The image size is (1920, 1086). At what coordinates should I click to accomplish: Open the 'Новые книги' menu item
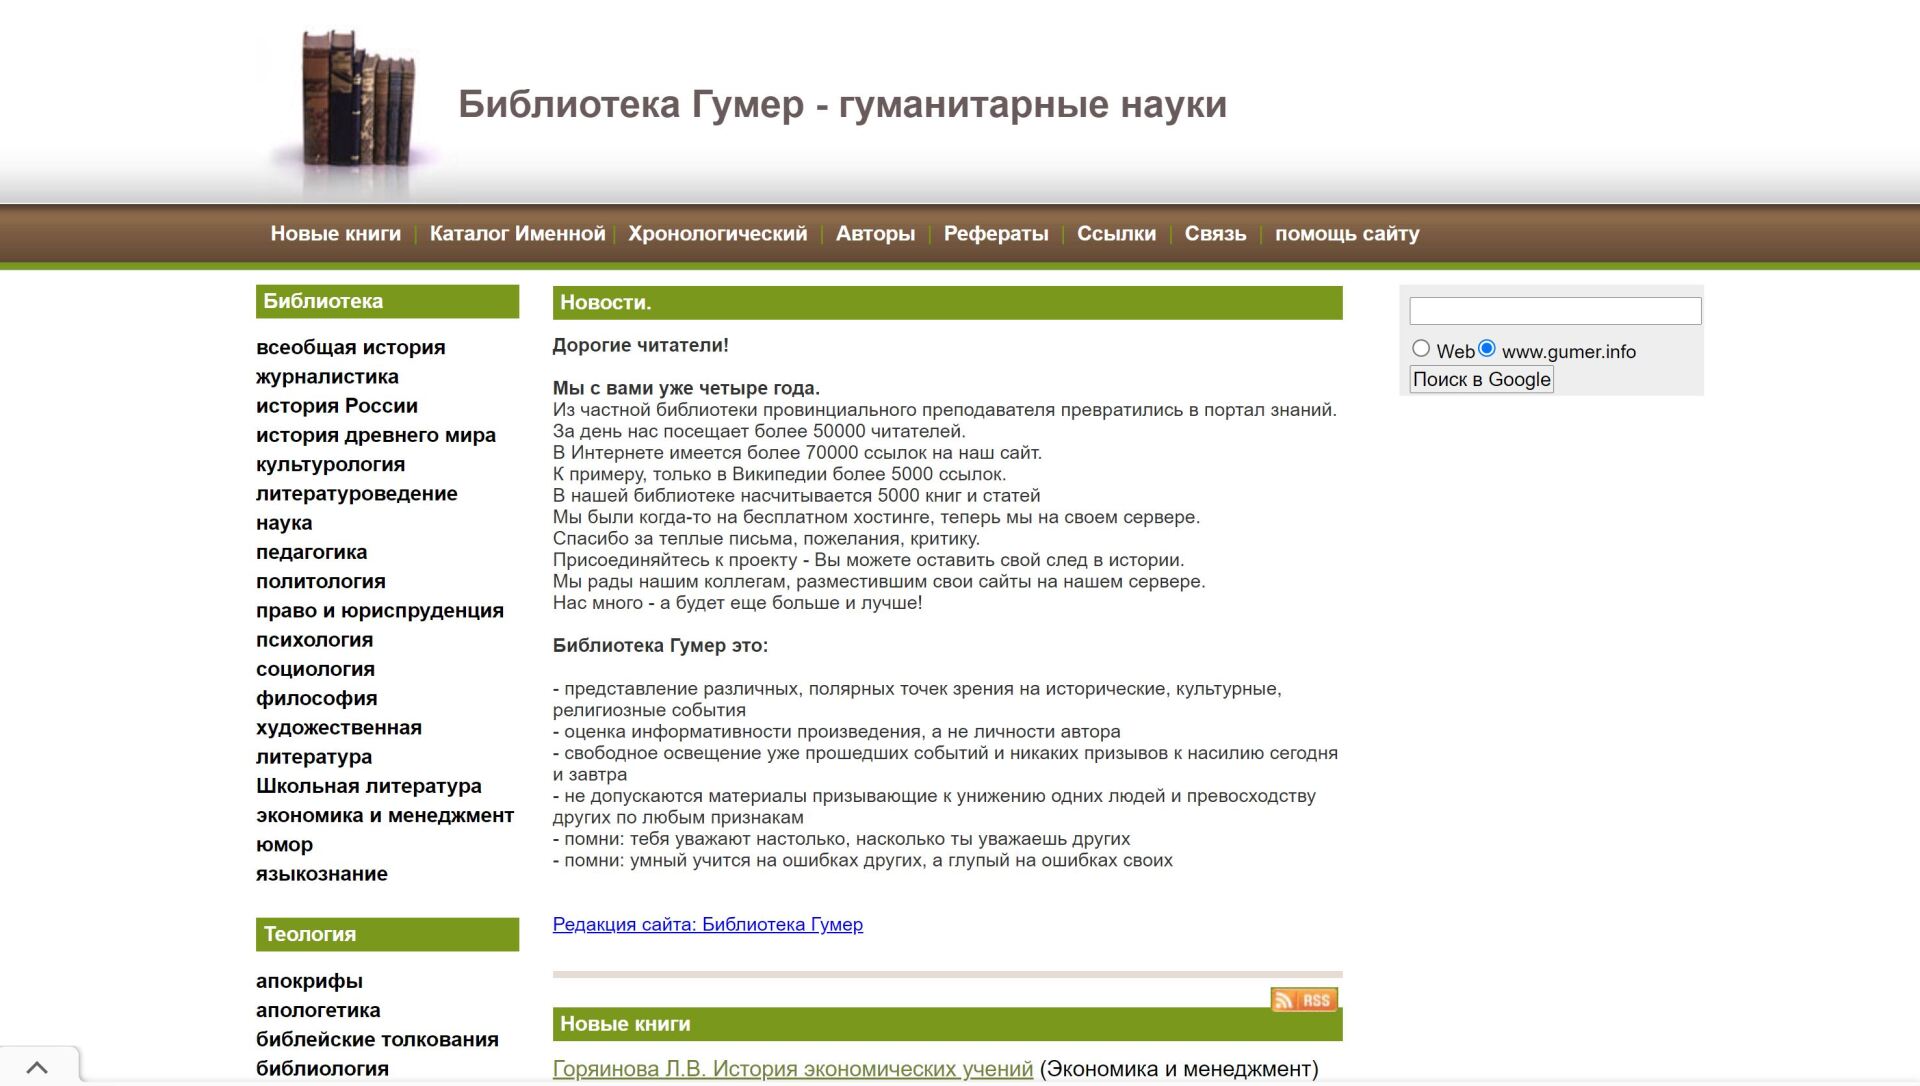tap(335, 234)
